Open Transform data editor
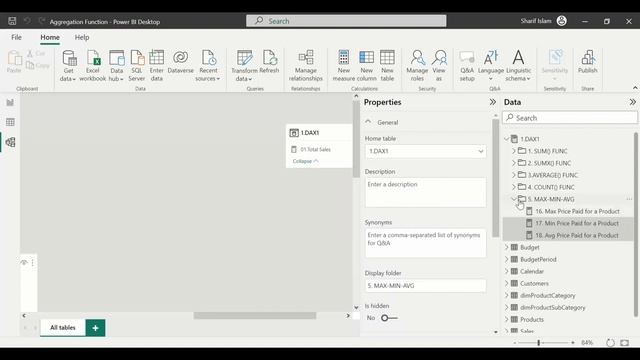The width and height of the screenshot is (640, 360). [244, 66]
